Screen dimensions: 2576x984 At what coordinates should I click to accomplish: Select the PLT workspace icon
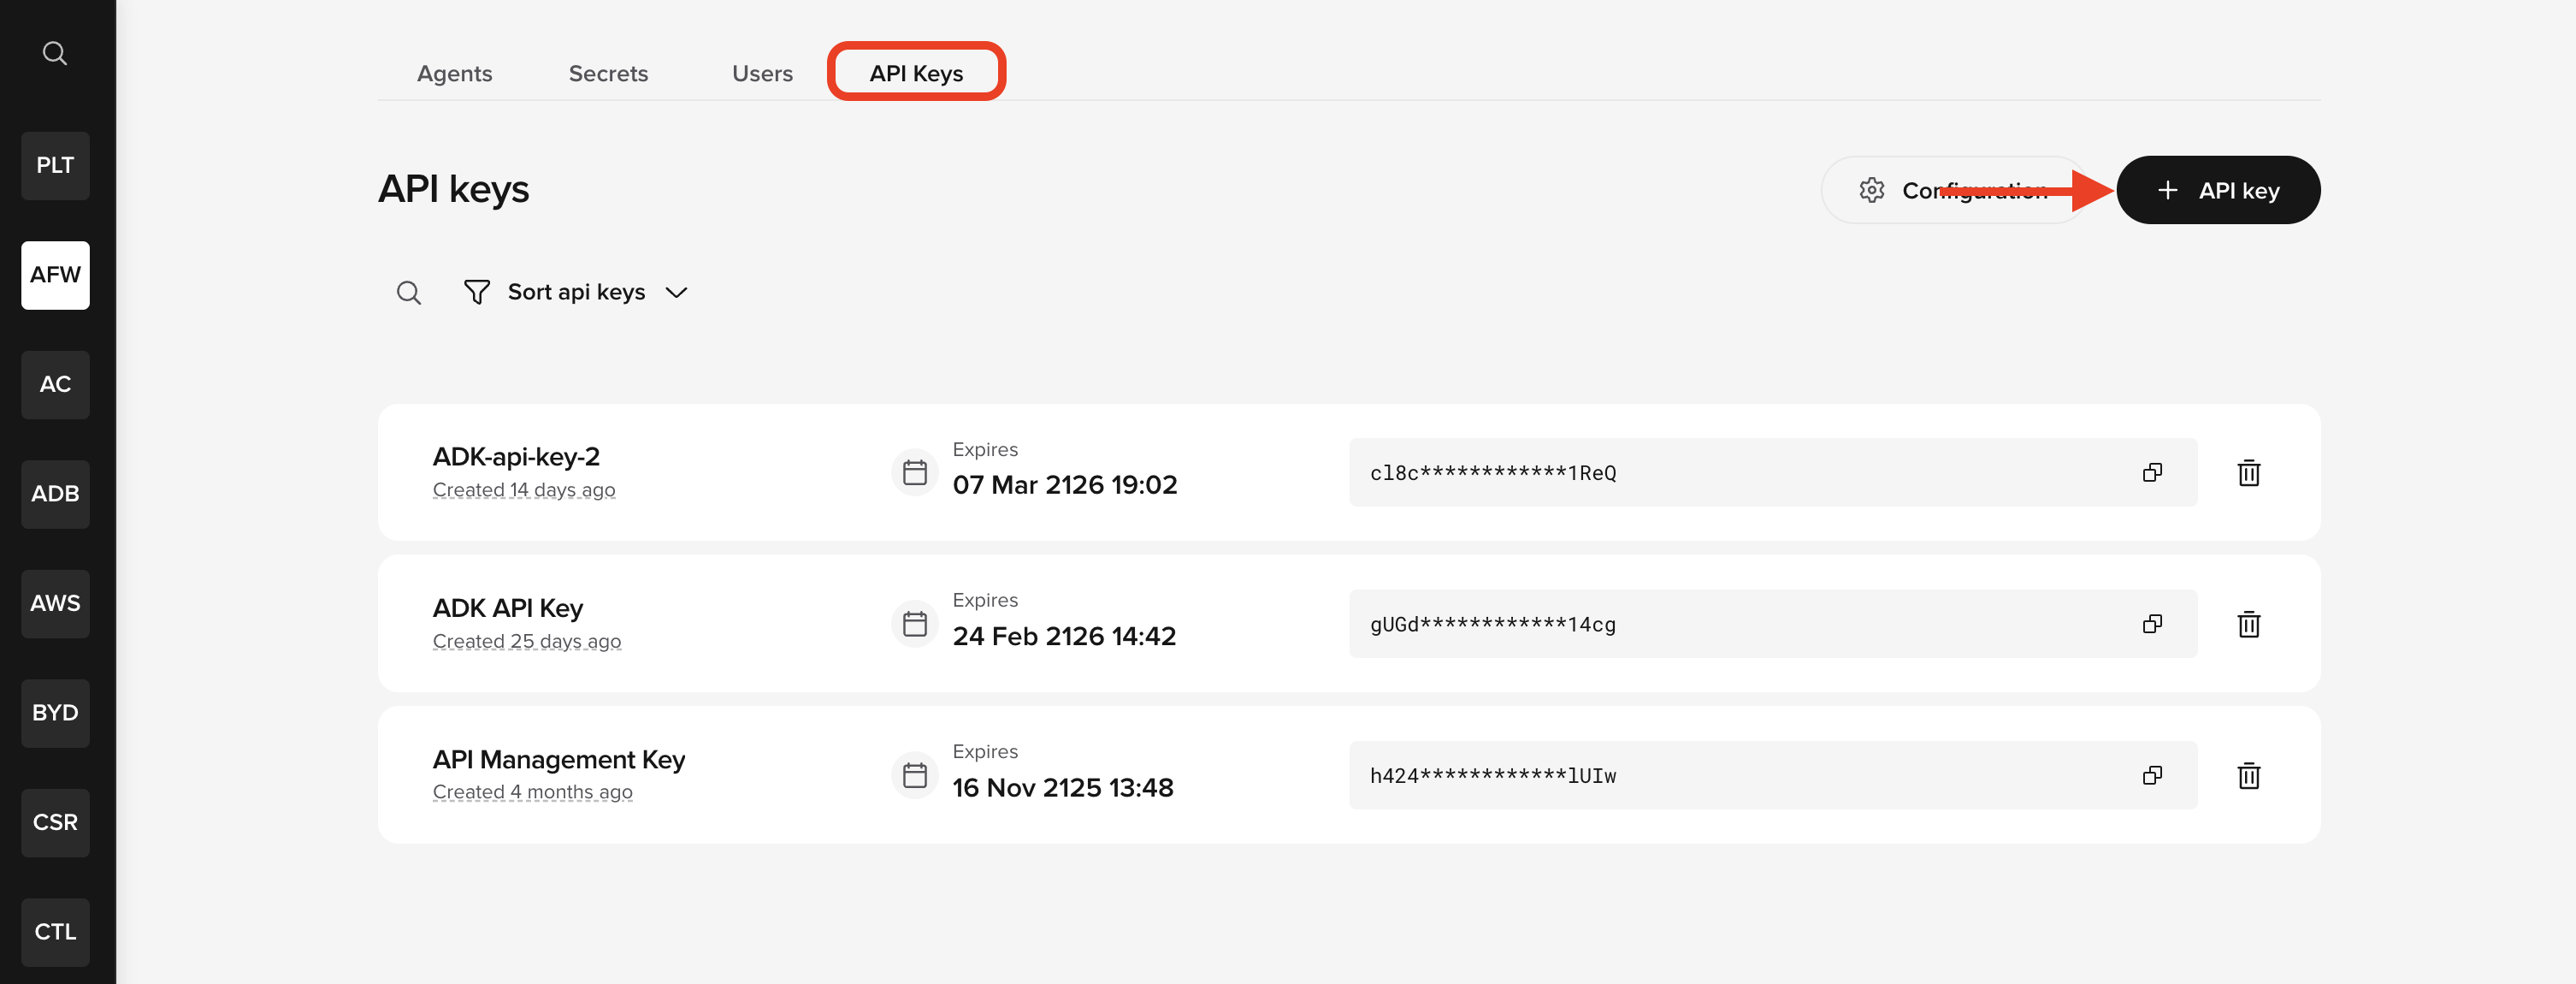55,166
